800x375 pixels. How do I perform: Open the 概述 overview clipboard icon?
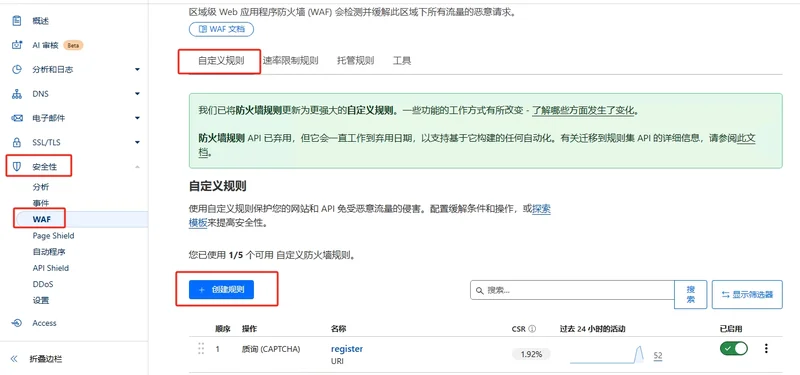click(17, 21)
